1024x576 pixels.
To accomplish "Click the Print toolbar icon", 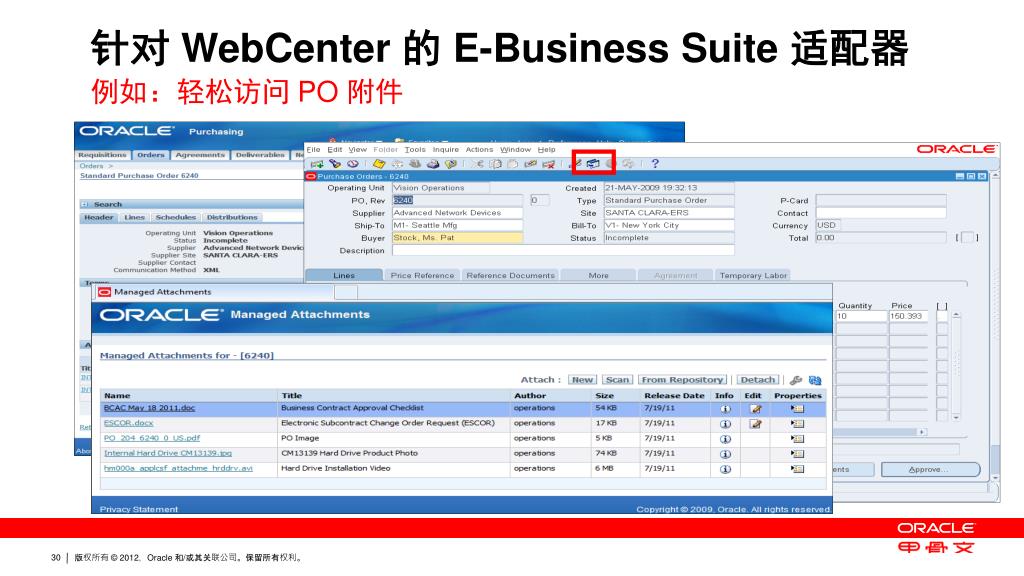I will tap(433, 164).
